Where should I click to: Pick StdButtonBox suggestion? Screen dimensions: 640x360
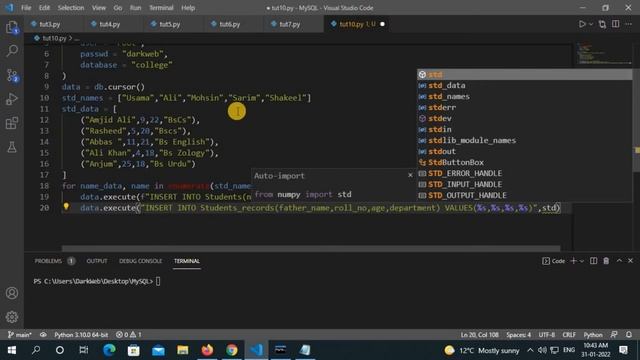pos(524,162)
